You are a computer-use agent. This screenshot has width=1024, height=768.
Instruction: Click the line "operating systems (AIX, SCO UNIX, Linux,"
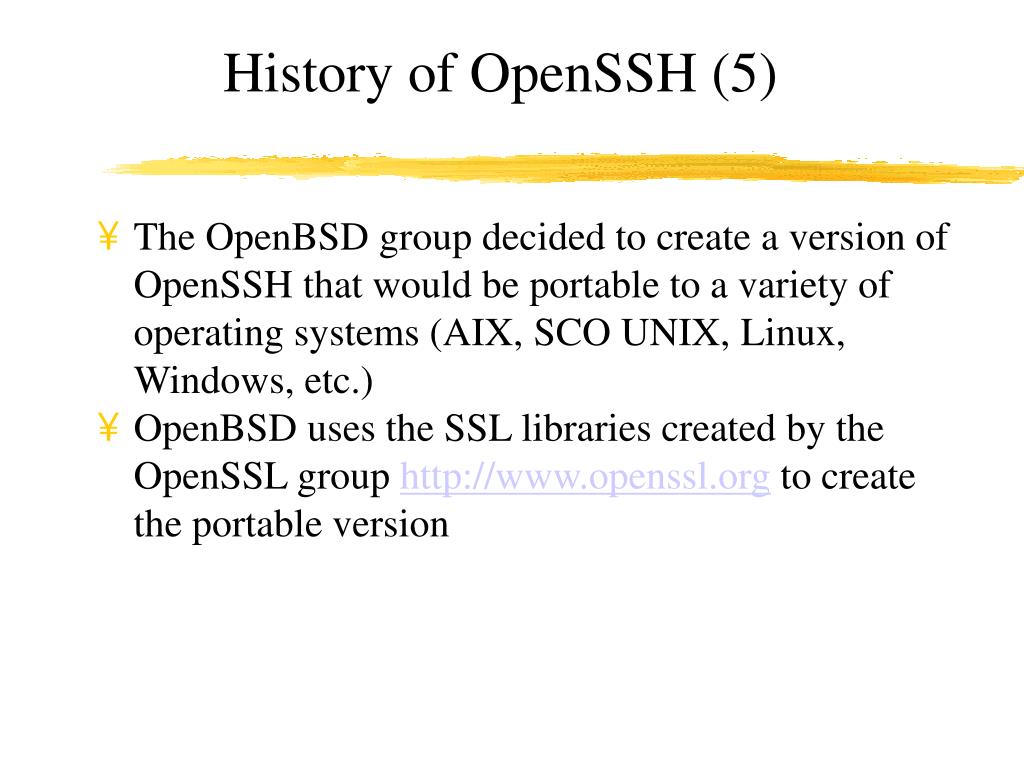coord(490,334)
